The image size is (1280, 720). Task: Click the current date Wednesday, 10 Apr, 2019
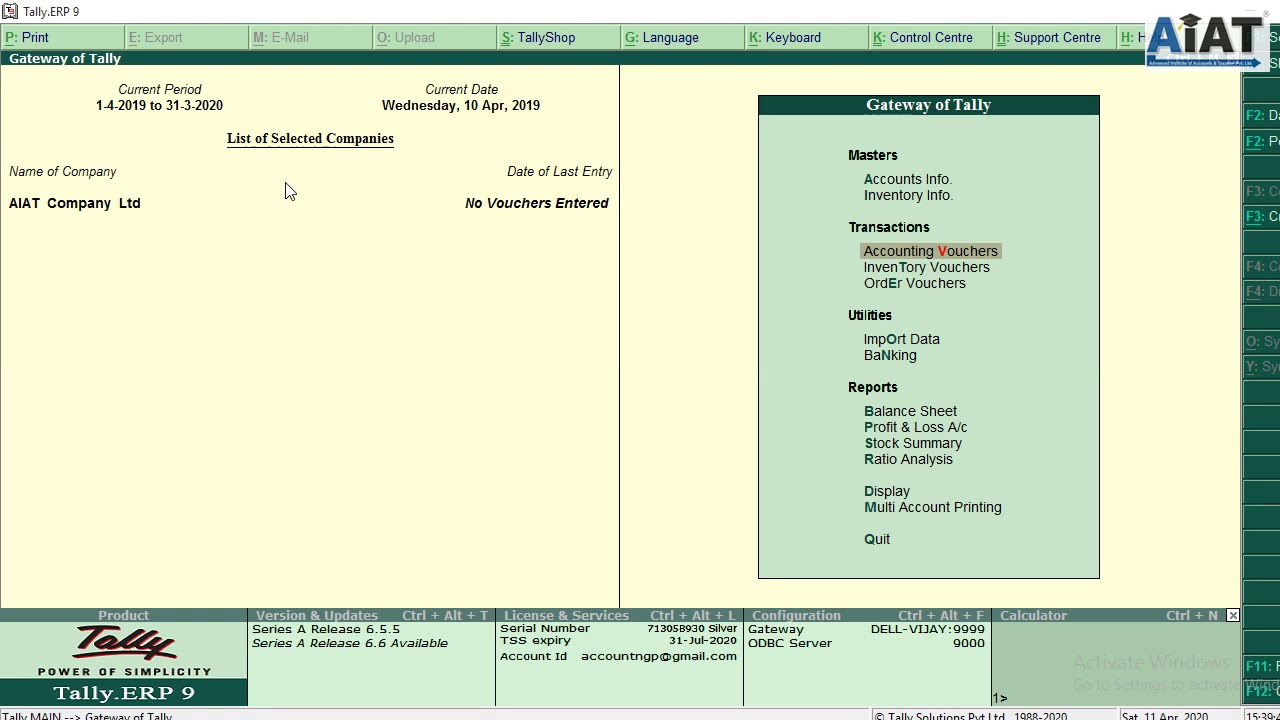click(461, 105)
